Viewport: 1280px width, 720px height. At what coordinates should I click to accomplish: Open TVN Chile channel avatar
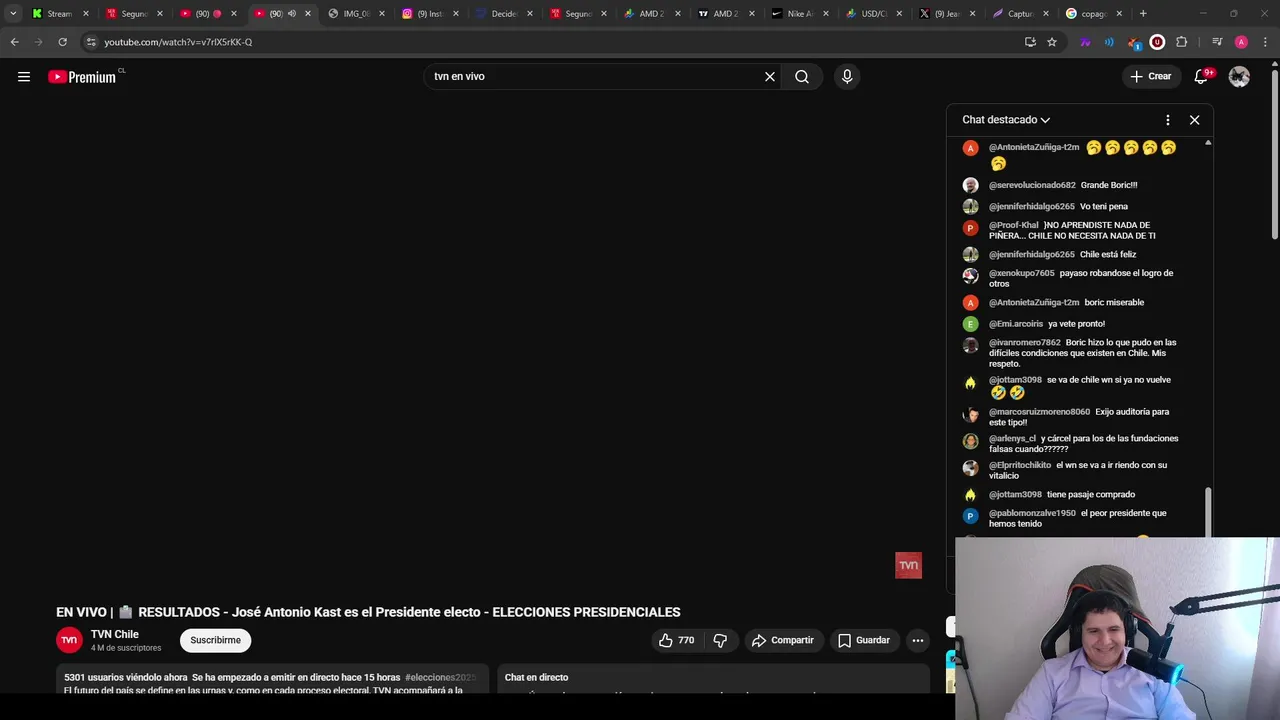pyautogui.click(x=69, y=640)
